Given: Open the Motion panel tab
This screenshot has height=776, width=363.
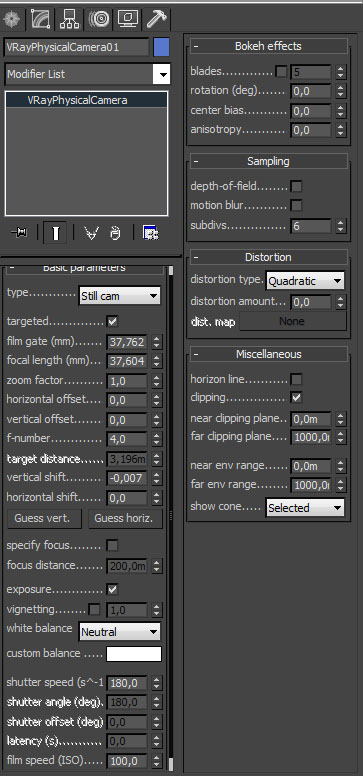Looking at the screenshot, I should pyautogui.click(x=99, y=19).
